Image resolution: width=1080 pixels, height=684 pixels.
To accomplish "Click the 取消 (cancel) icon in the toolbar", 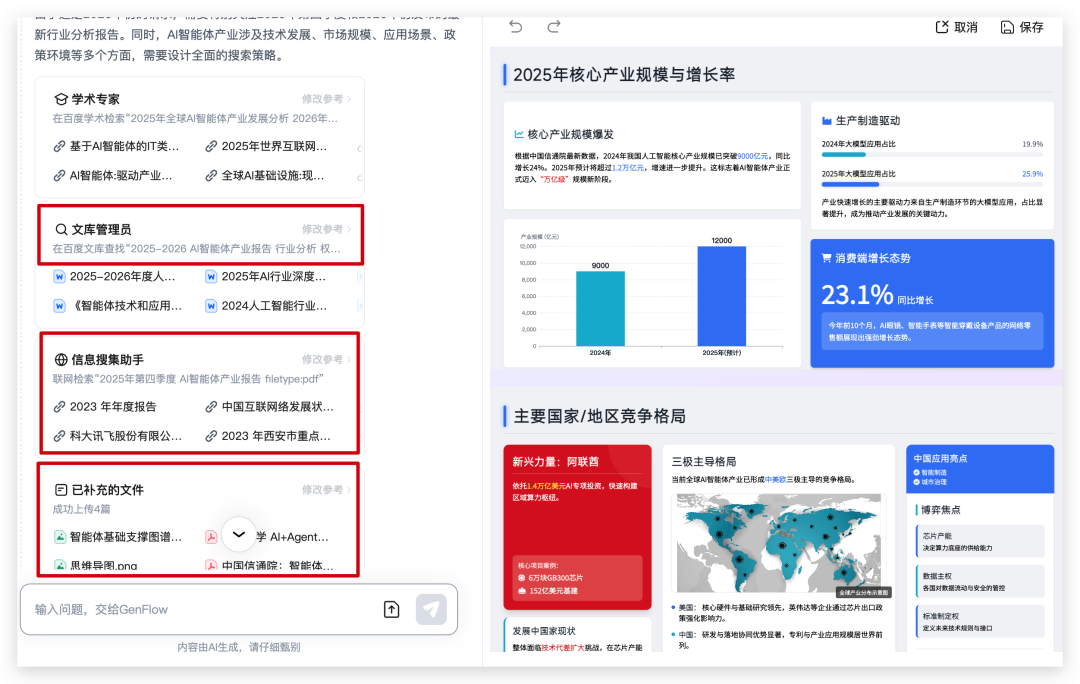I will pyautogui.click(x=943, y=27).
